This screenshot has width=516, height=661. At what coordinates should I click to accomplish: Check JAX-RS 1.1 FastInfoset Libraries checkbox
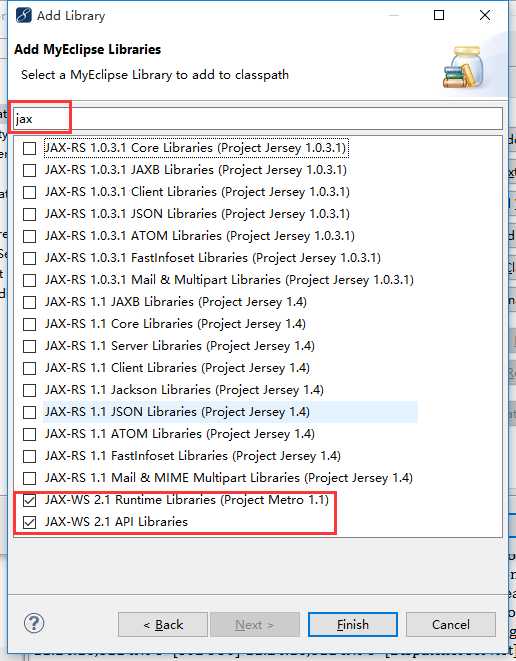[30, 456]
